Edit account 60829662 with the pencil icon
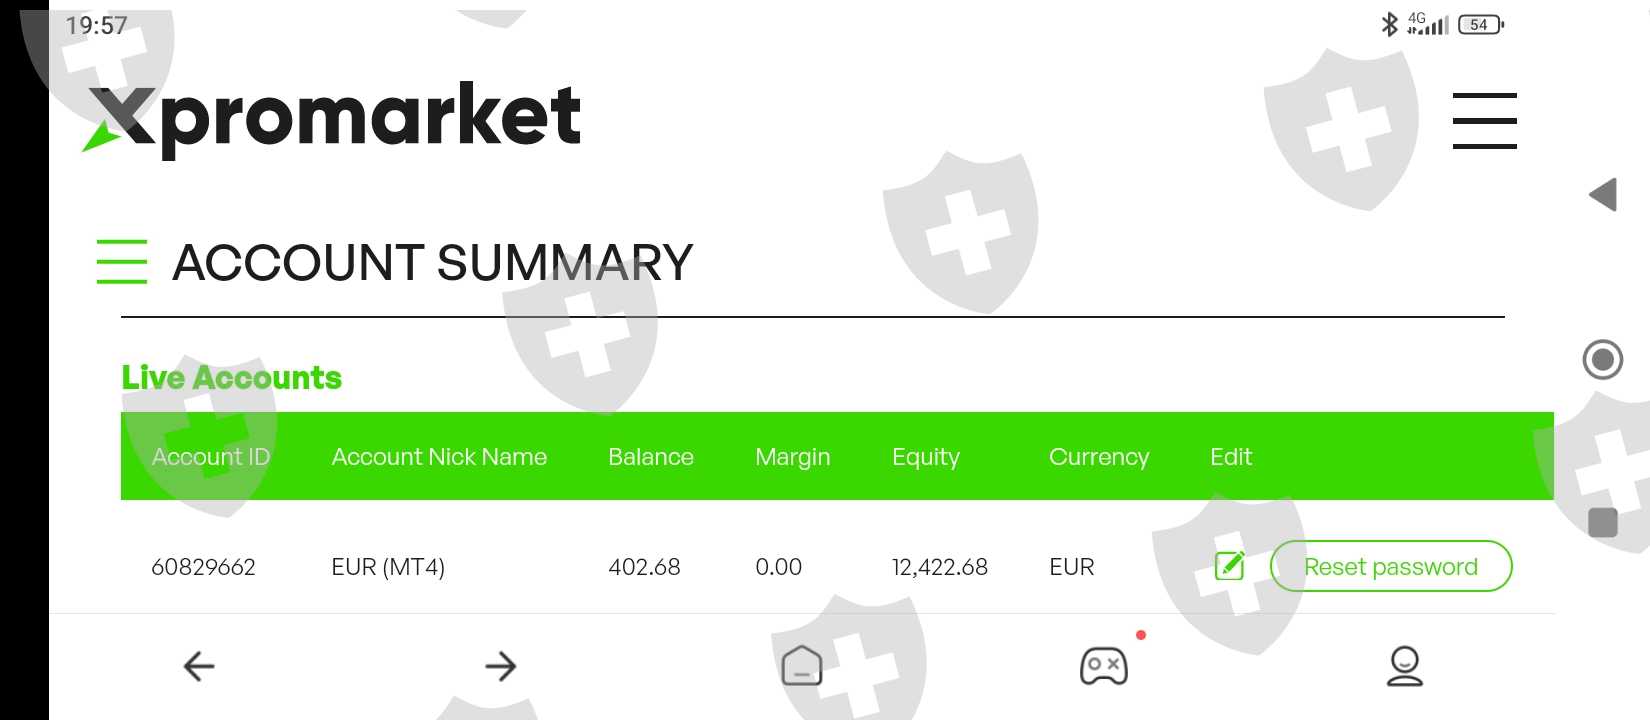 1229,566
